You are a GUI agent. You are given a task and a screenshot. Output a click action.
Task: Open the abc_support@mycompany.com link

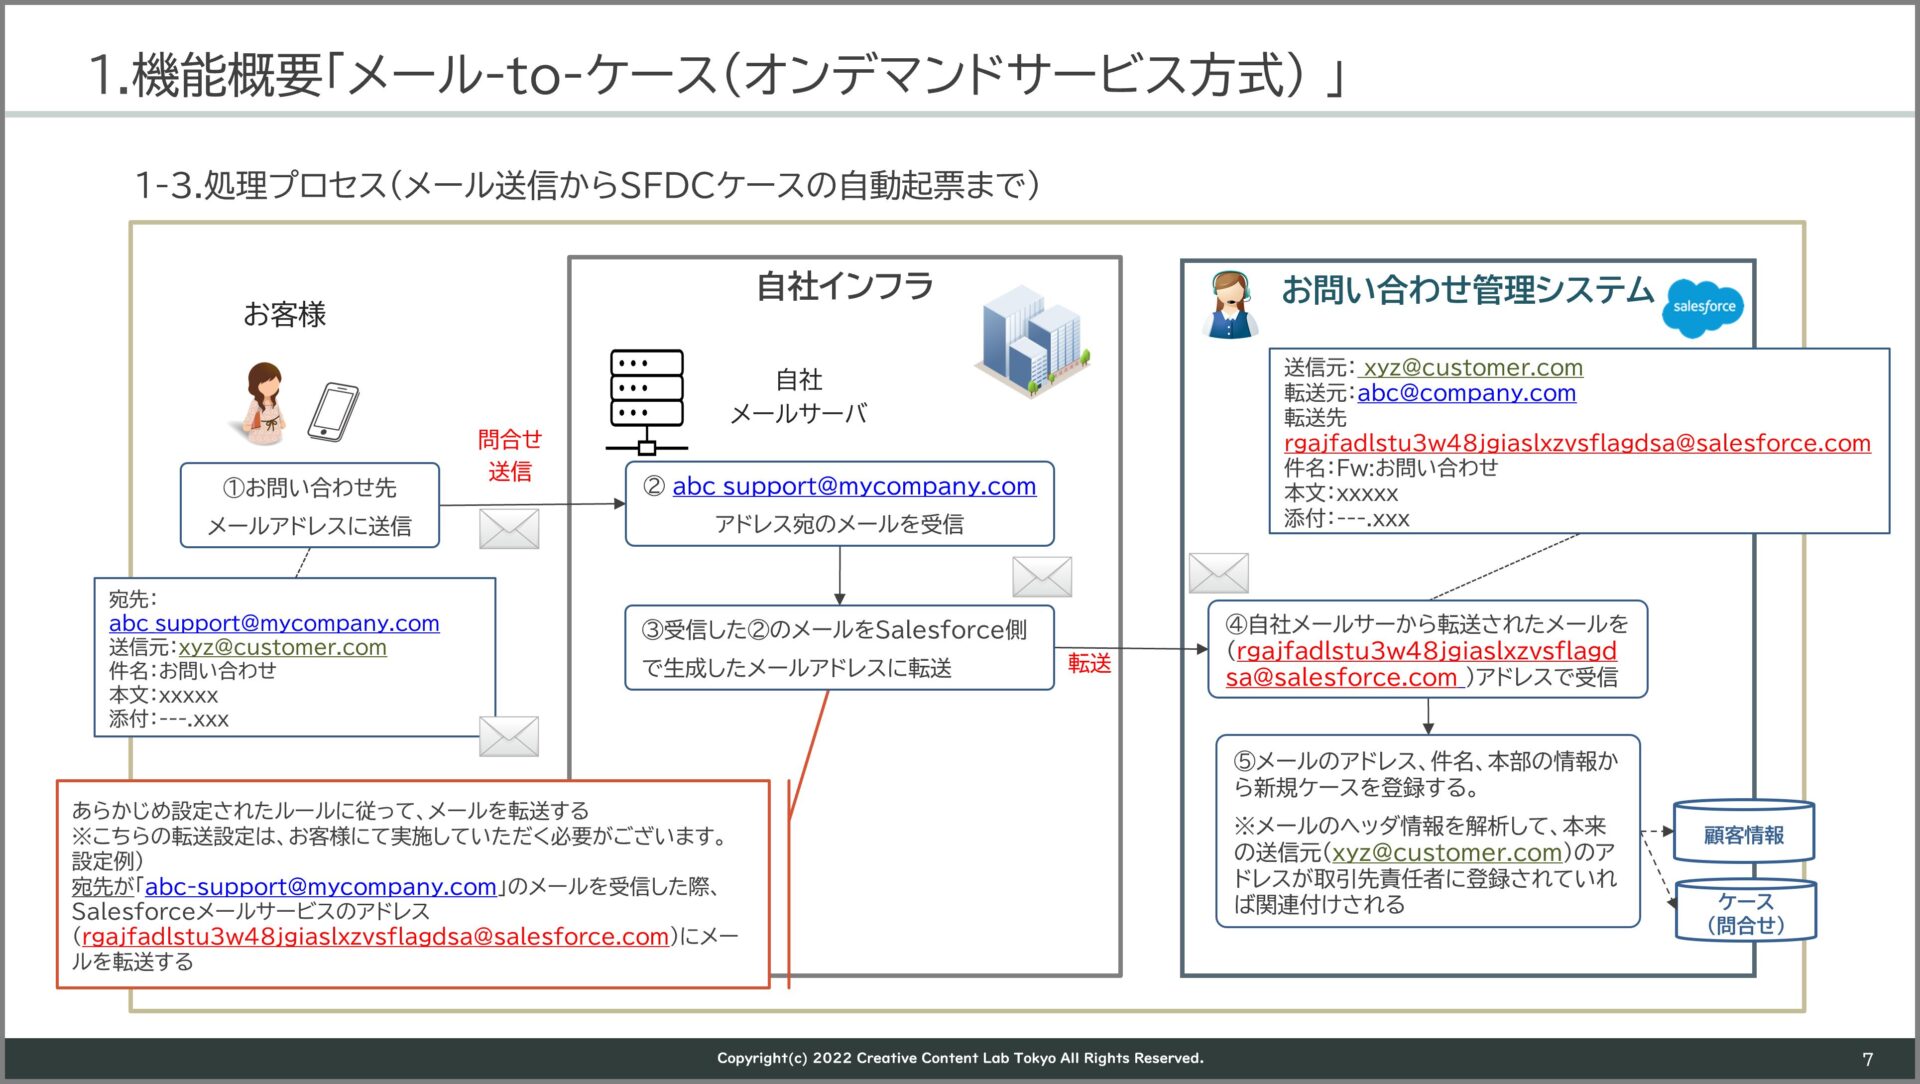coord(274,623)
